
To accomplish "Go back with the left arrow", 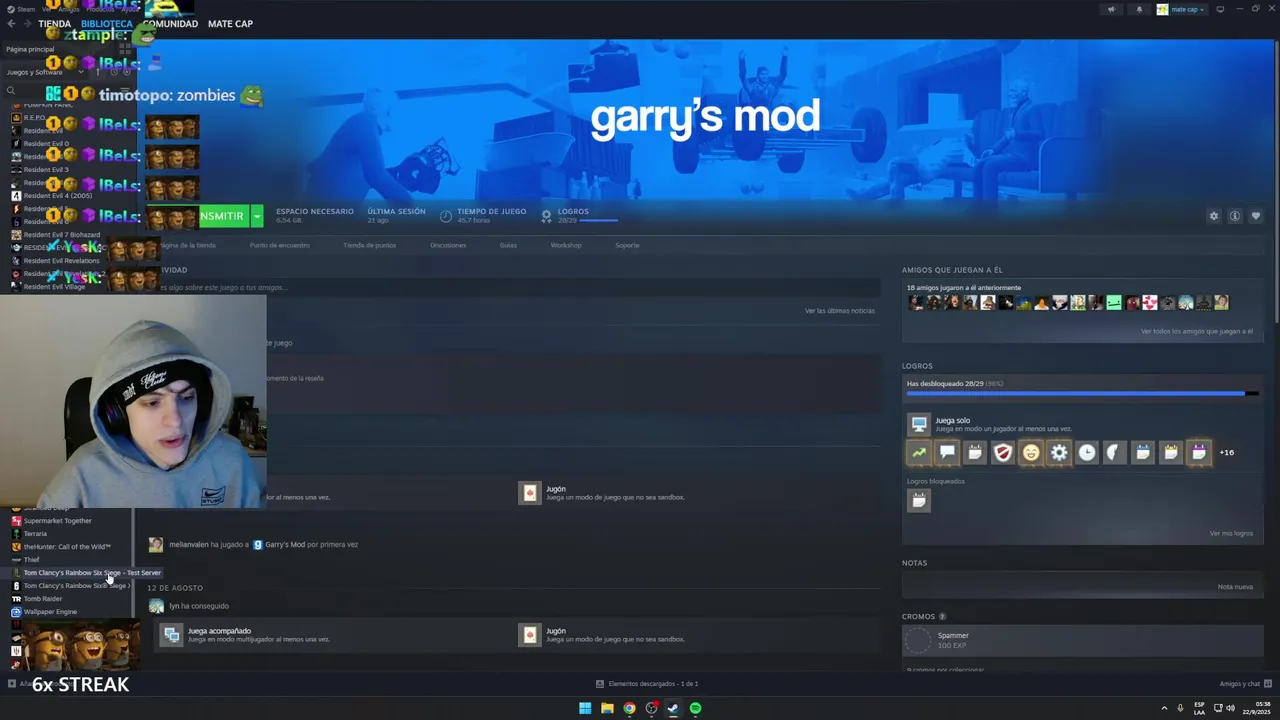I will (12, 23).
